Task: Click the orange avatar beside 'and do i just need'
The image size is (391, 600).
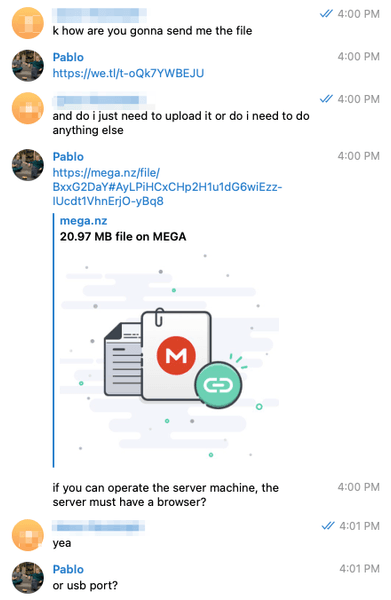Action: [28, 108]
